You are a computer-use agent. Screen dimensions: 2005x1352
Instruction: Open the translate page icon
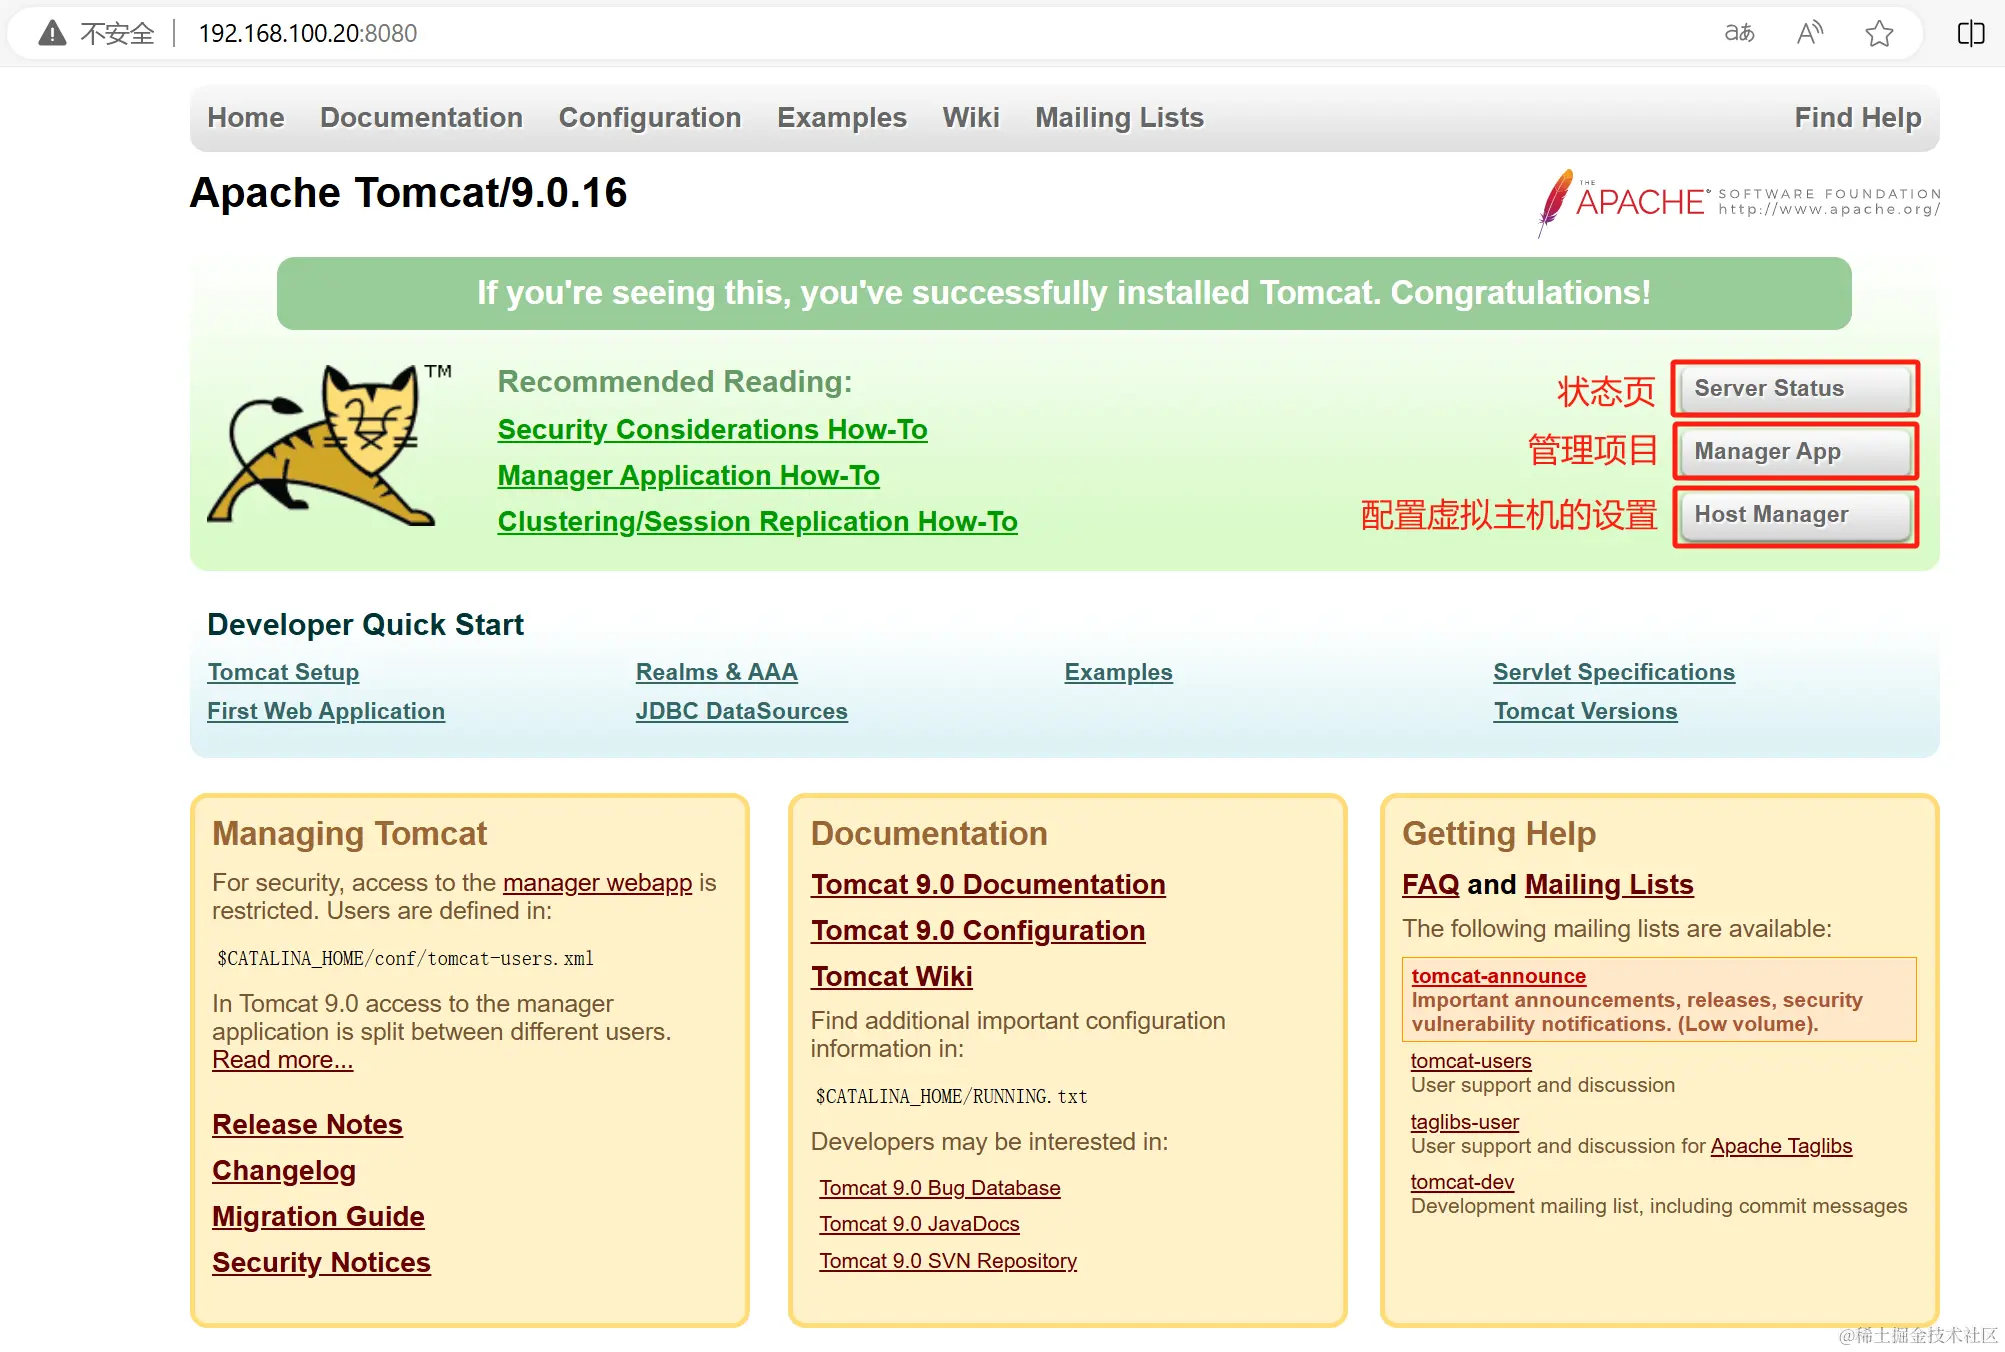pyautogui.click(x=1739, y=33)
